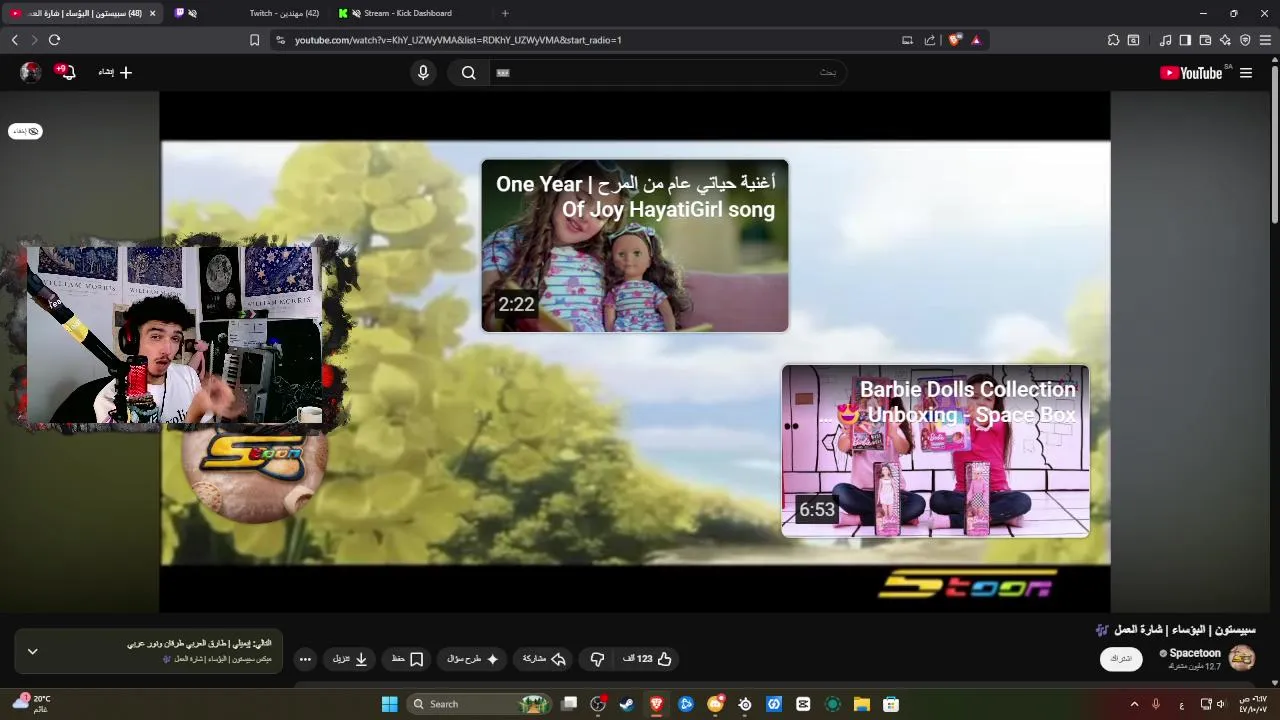Switch input language tray indicator
The image size is (1280, 720).
coord(1182,704)
